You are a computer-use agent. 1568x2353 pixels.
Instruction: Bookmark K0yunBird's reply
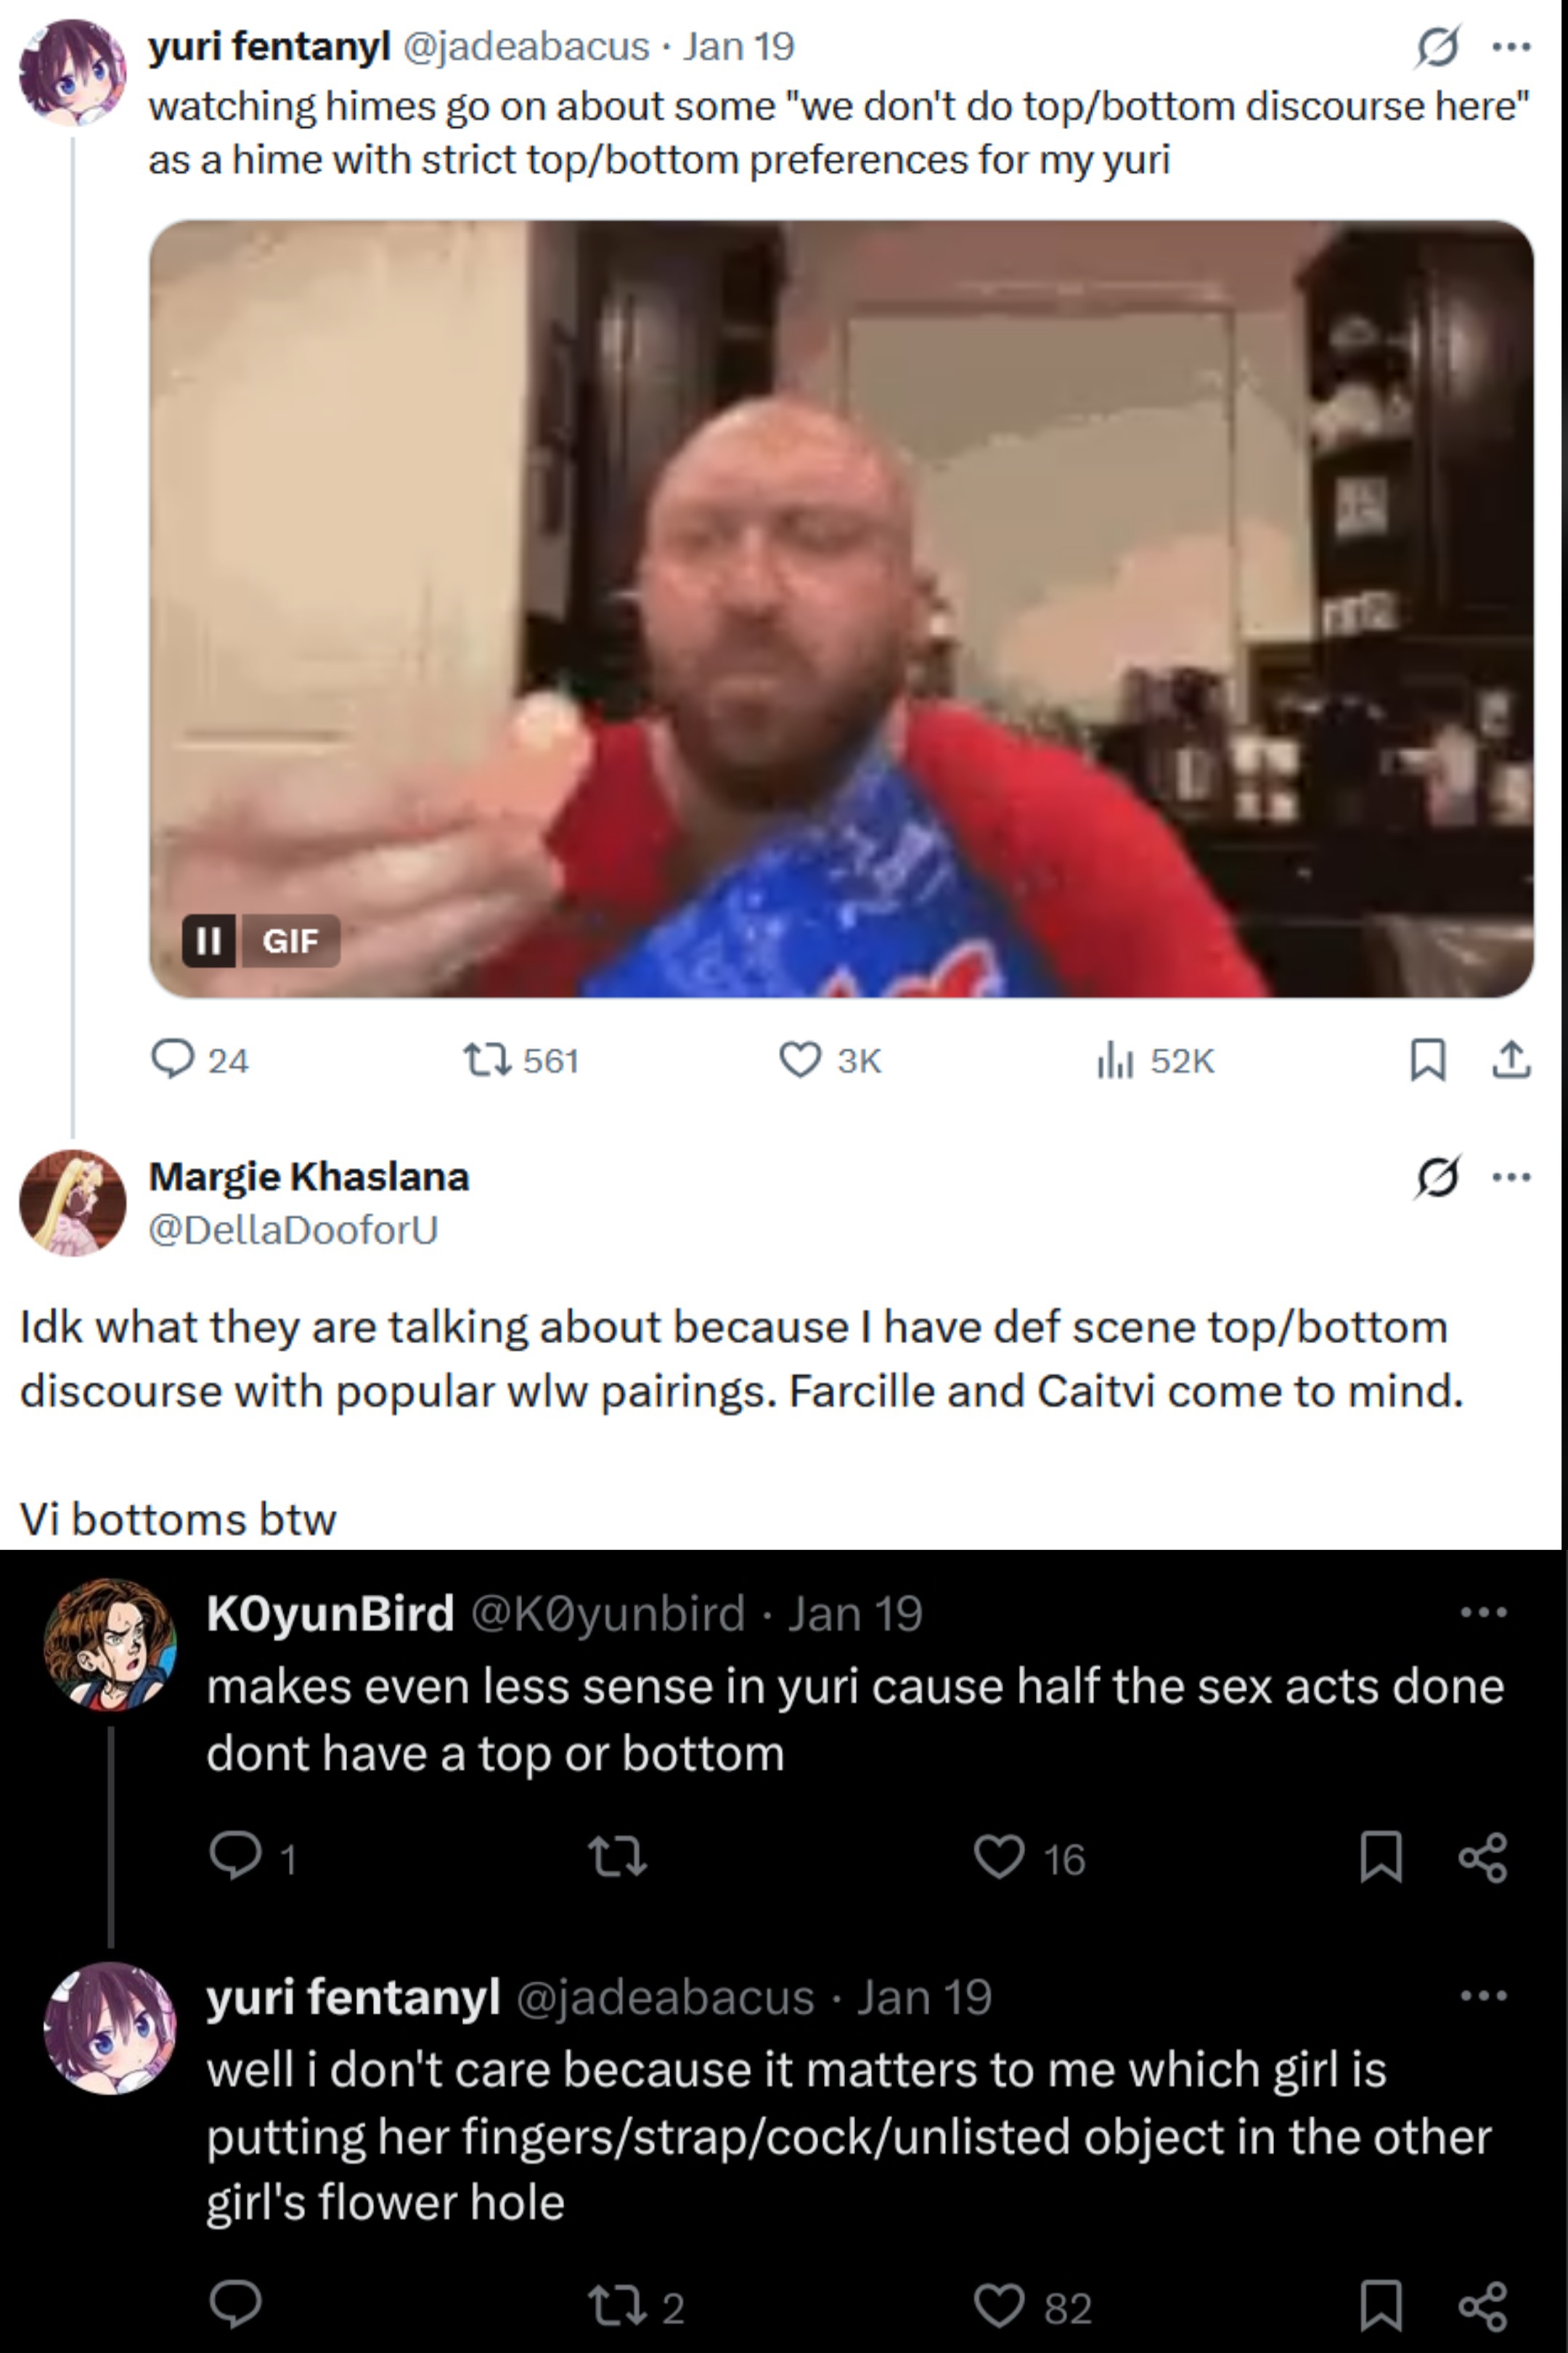[x=1381, y=1858]
